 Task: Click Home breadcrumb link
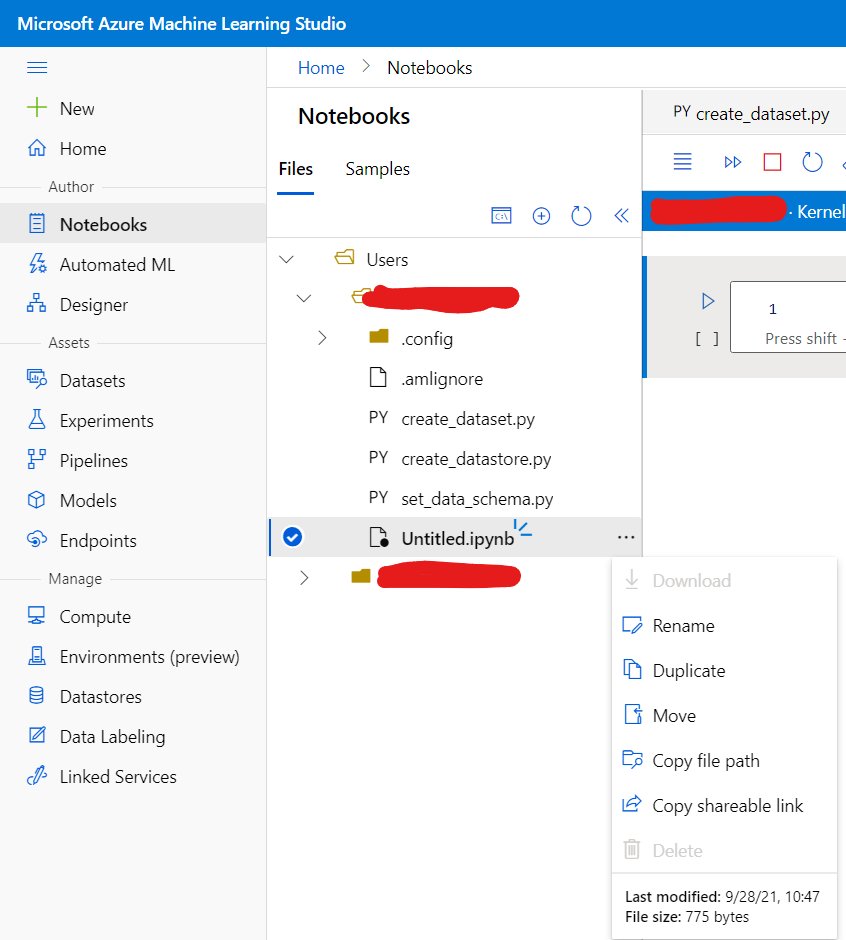click(321, 68)
